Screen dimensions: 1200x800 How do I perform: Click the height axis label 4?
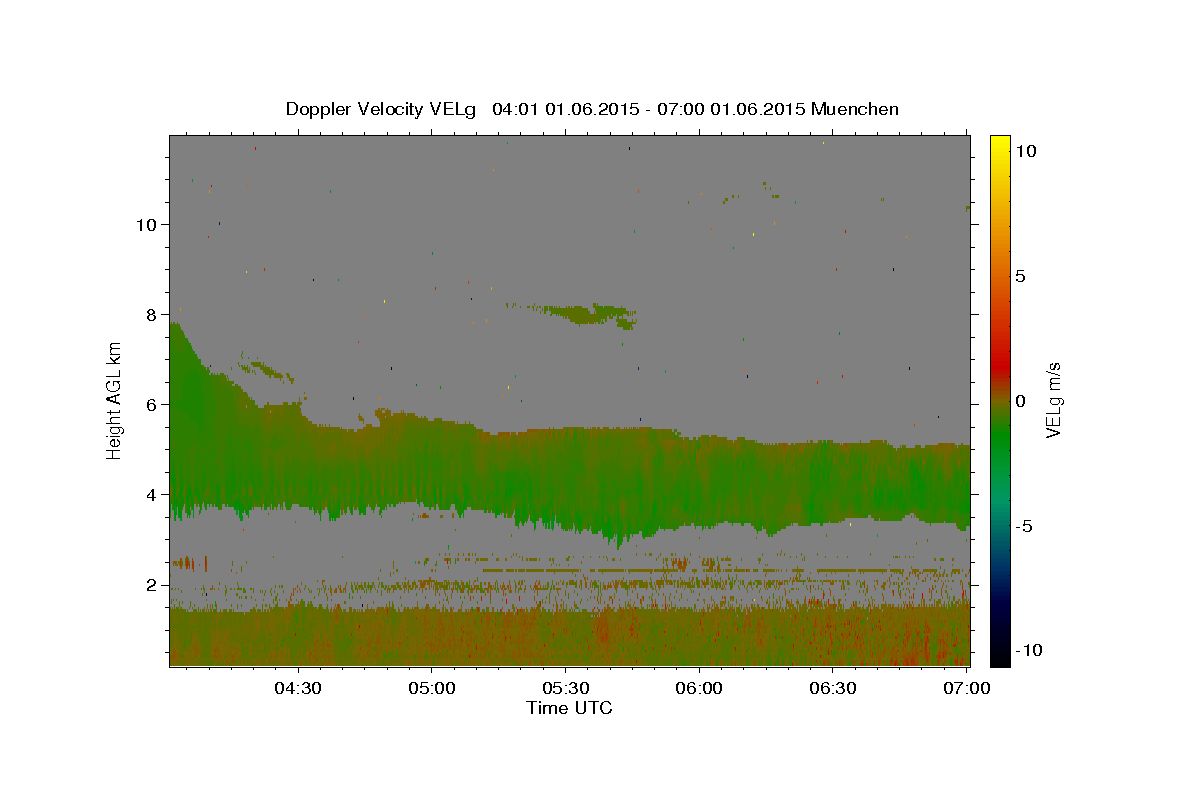tap(152, 494)
